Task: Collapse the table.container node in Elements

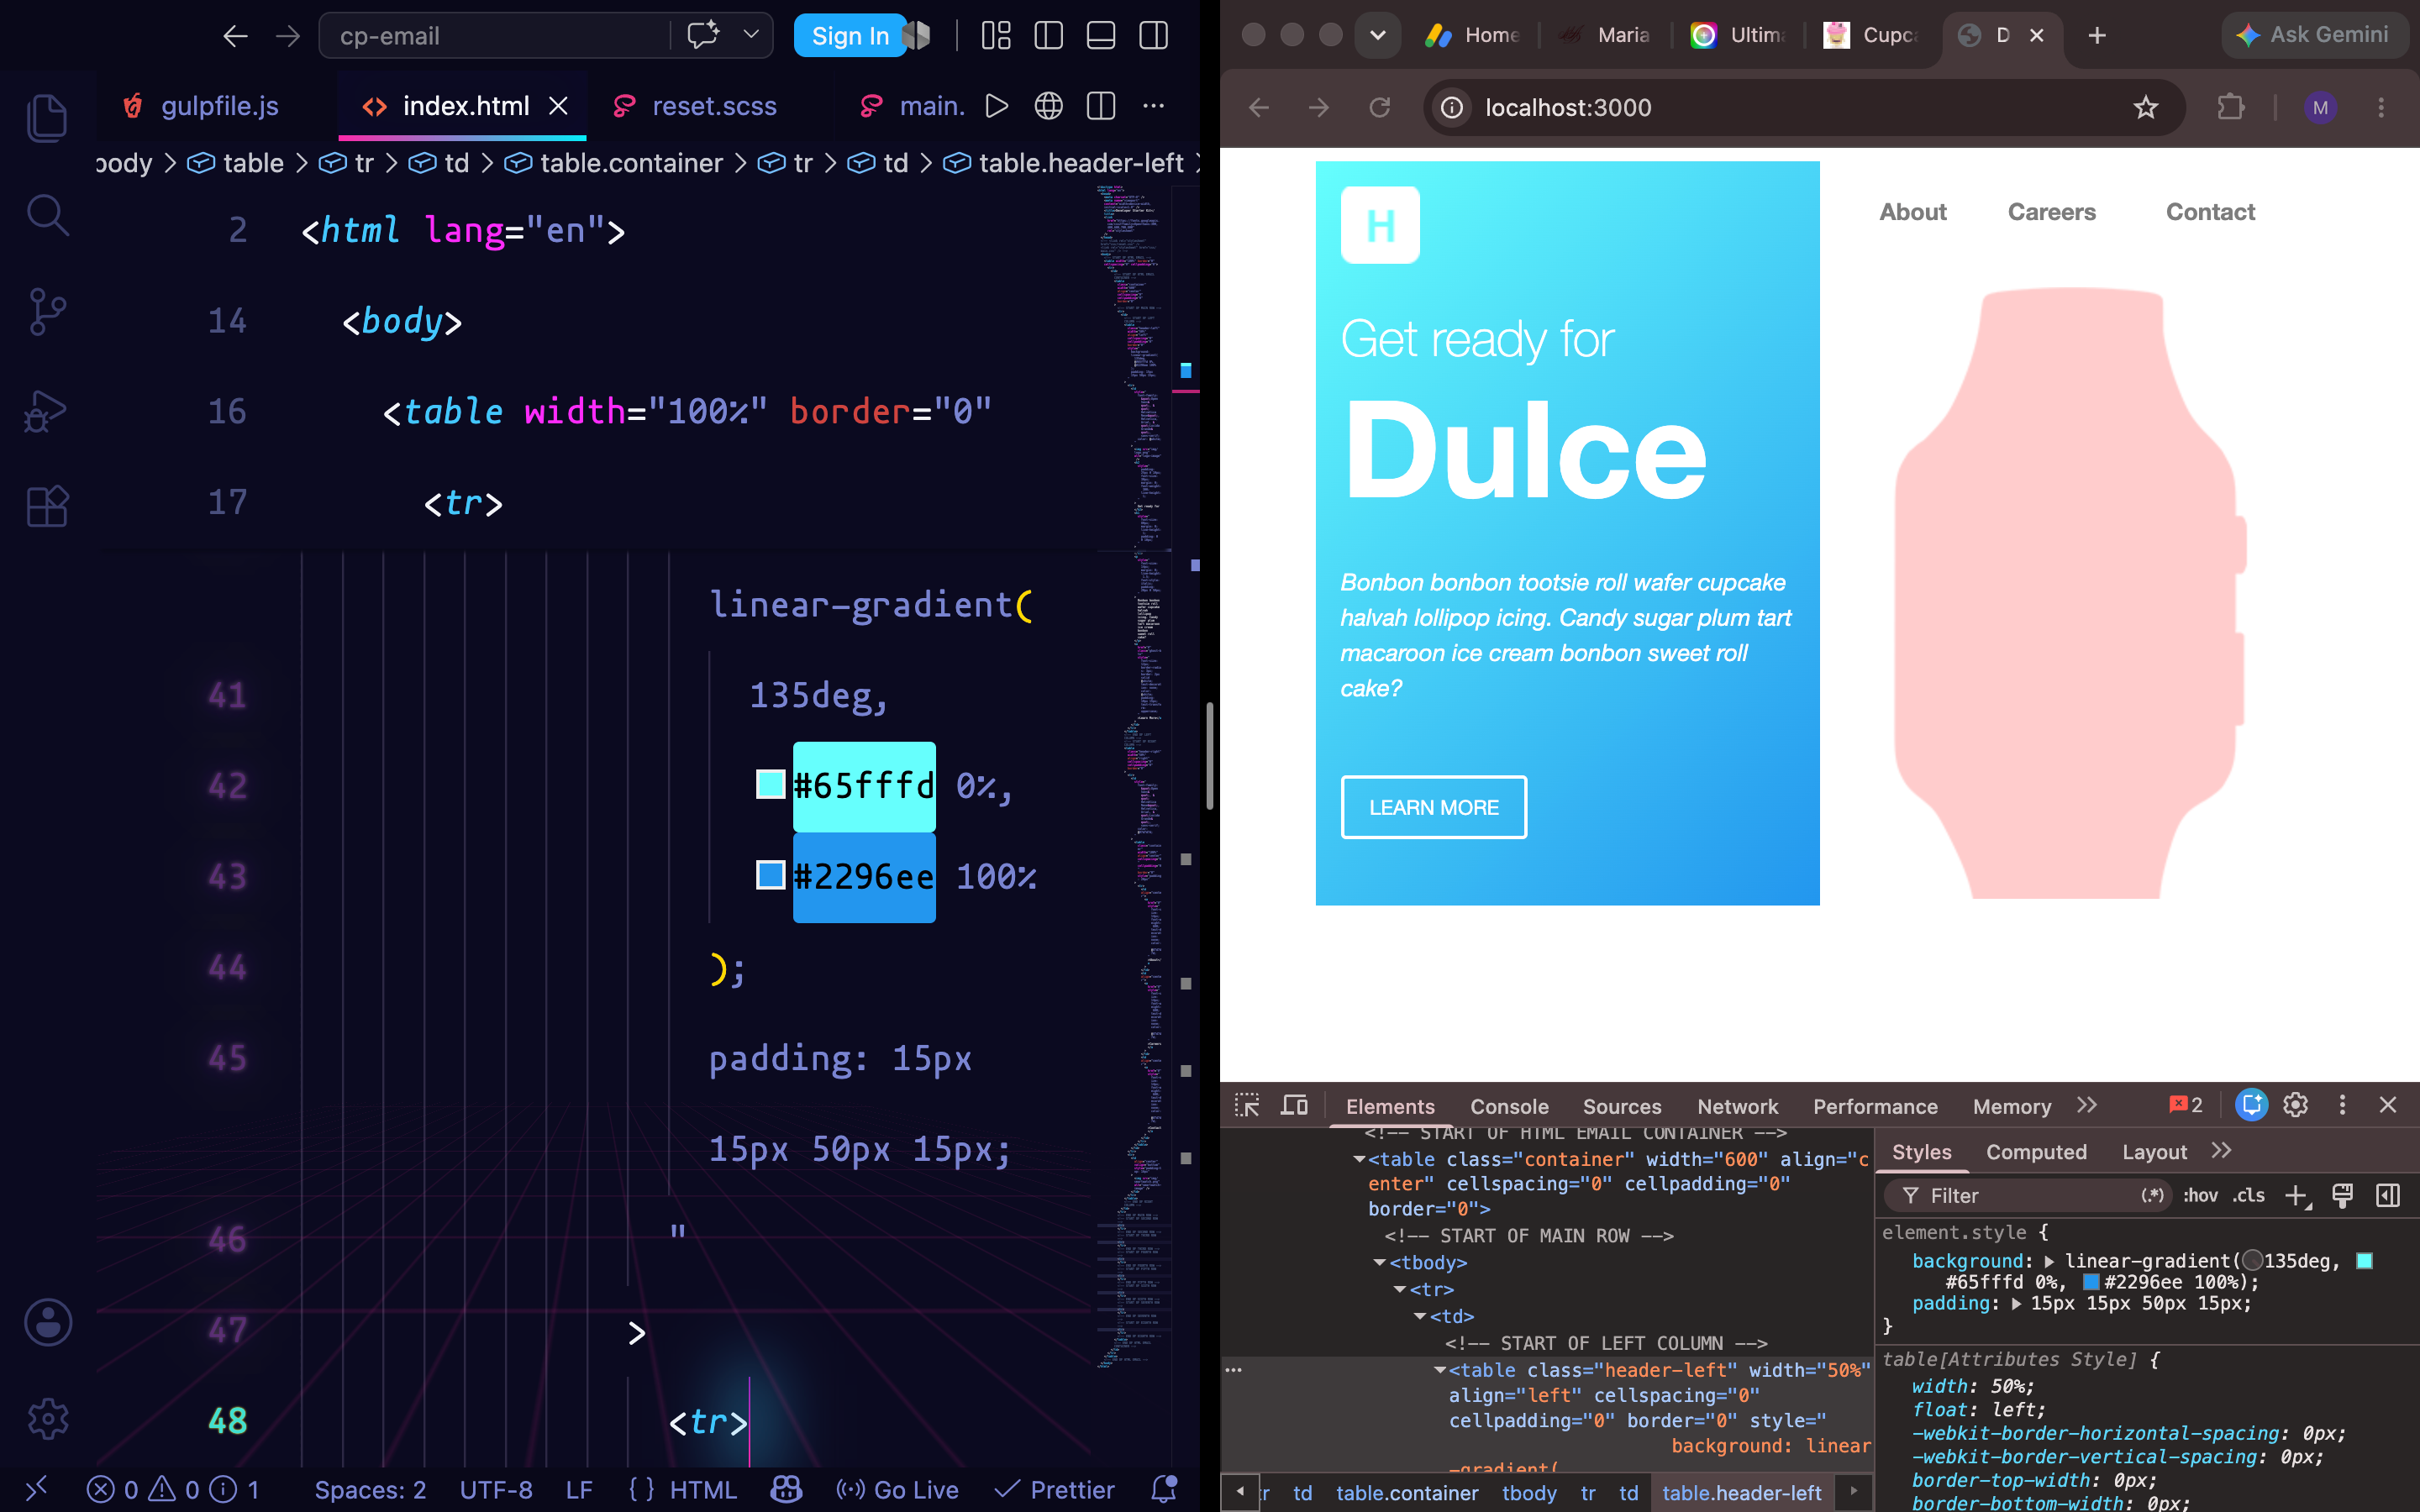Action: tap(1359, 1160)
